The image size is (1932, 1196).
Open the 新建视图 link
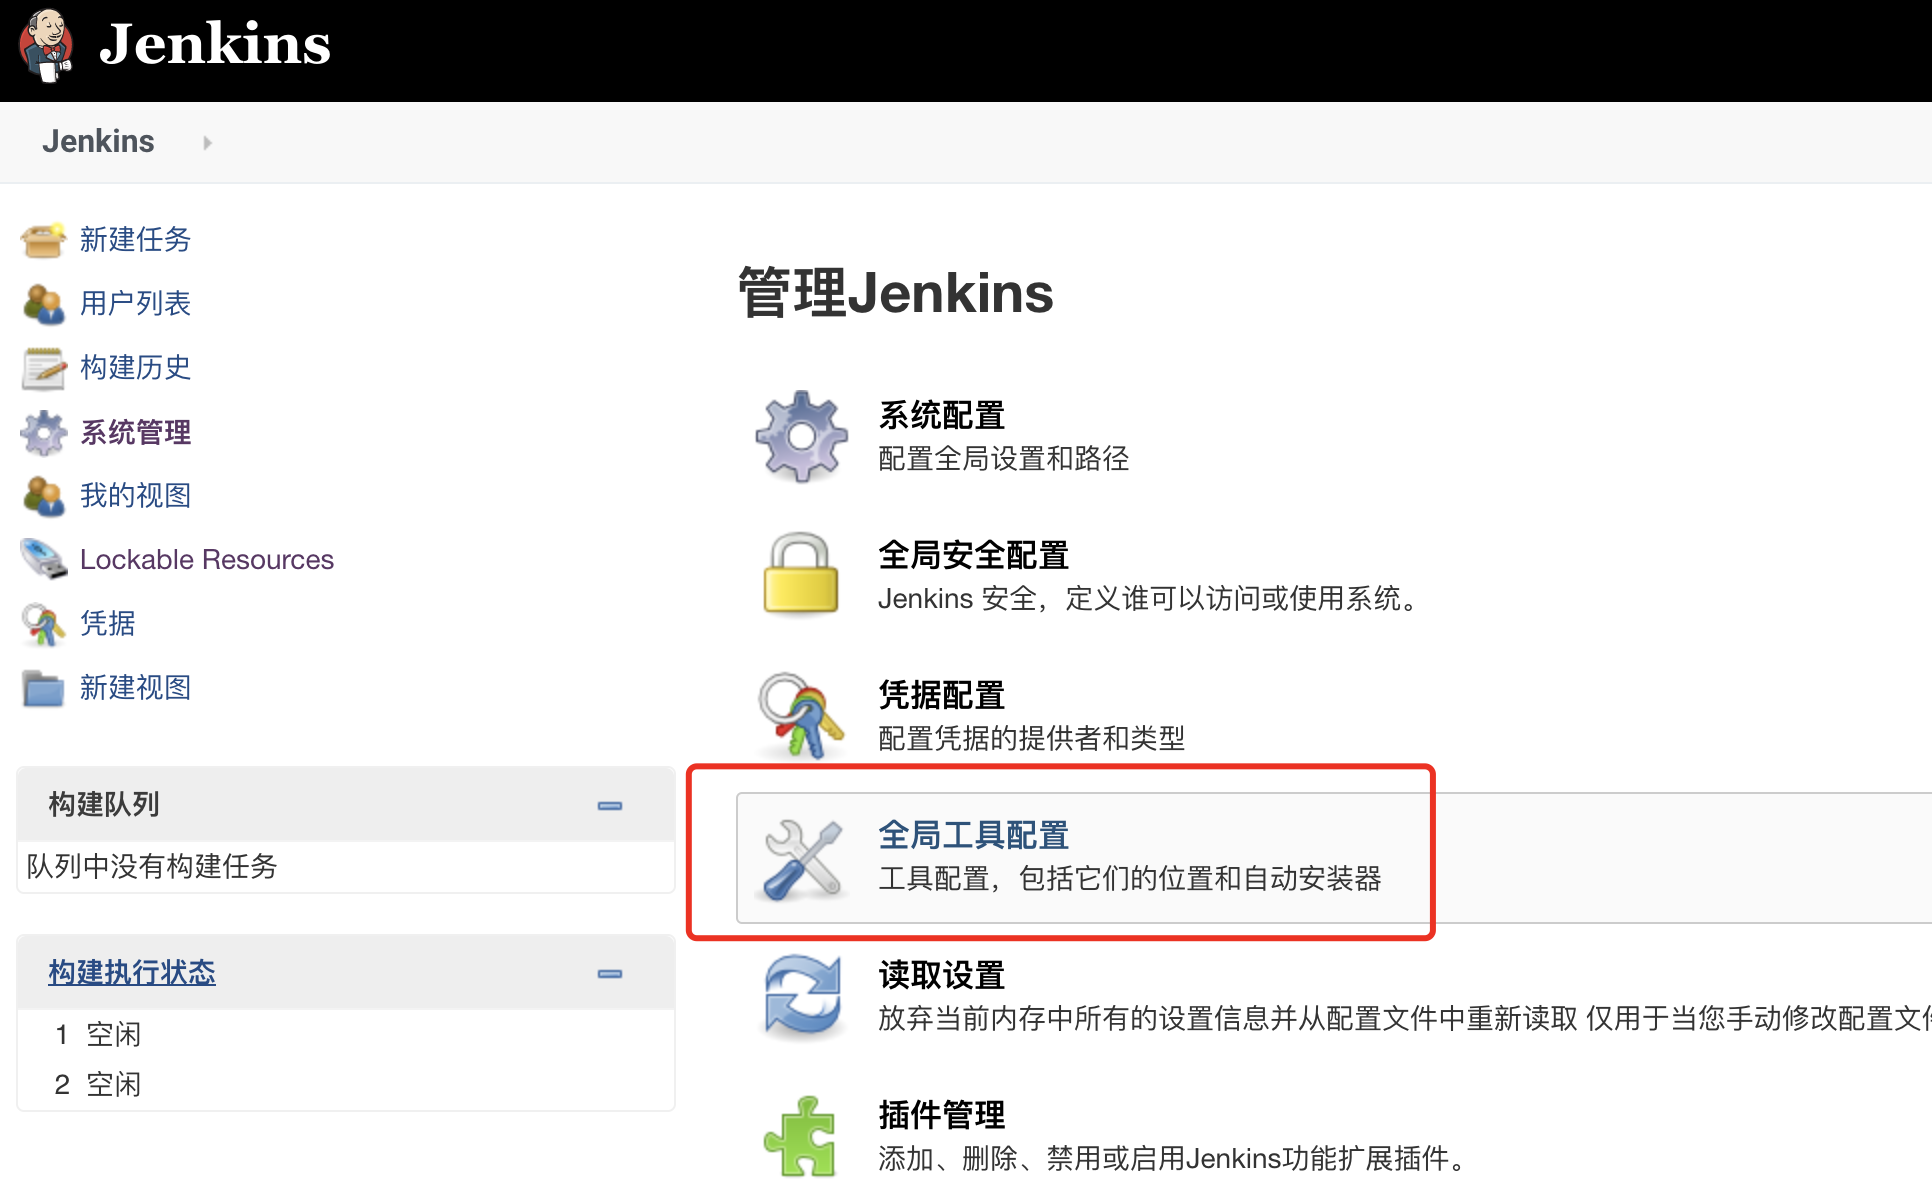[x=135, y=688]
